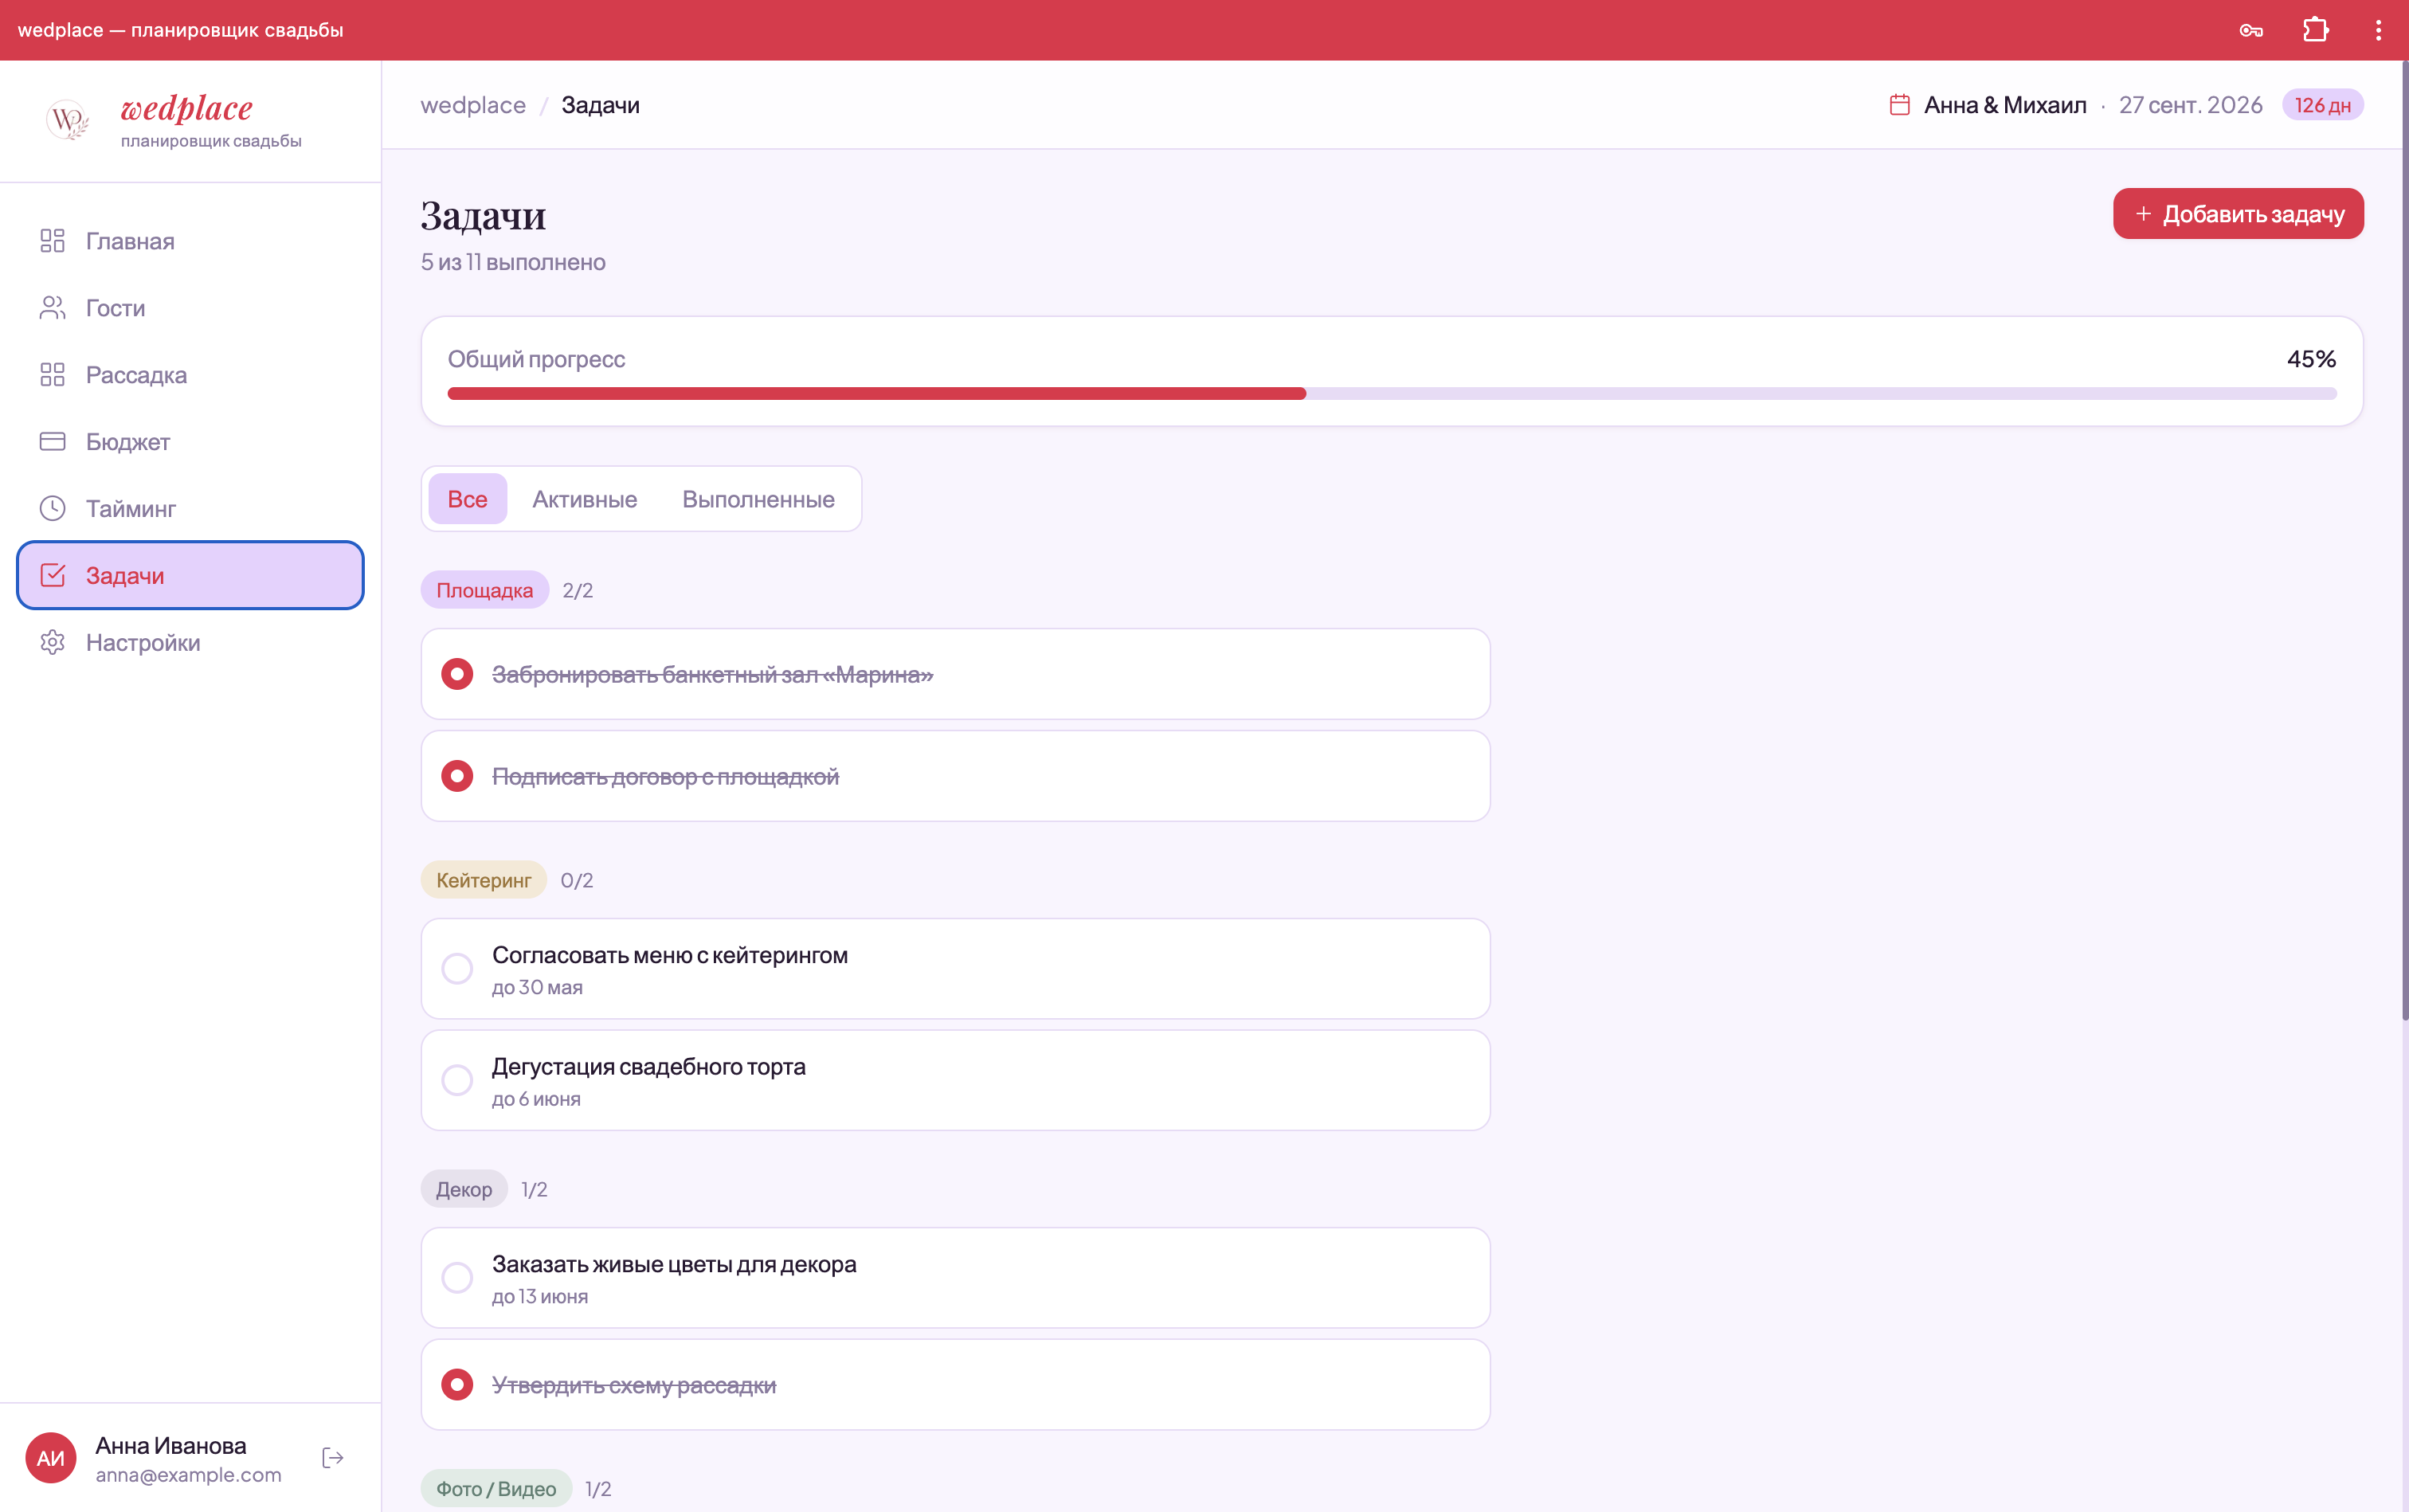Image resolution: width=2409 pixels, height=1512 pixels.
Task: Click the «до 6 июня» deadline text
Action: pos(536,1099)
